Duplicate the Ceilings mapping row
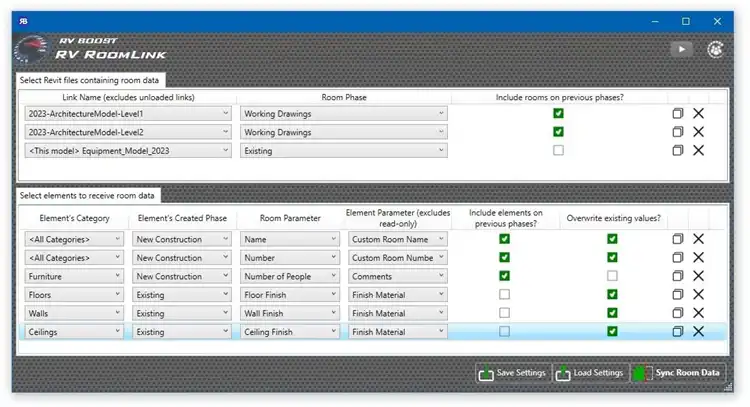750x407 pixels. 677,331
